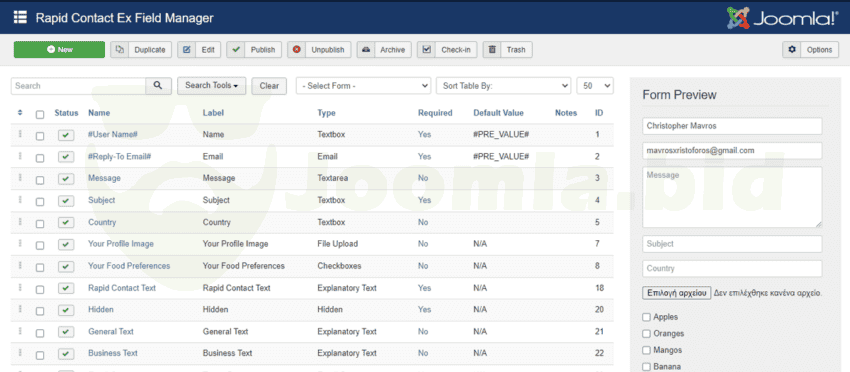Viewport: 850px width, 372px height.
Task: Click the Edit toolbar button
Action: pyautogui.click(x=199, y=49)
